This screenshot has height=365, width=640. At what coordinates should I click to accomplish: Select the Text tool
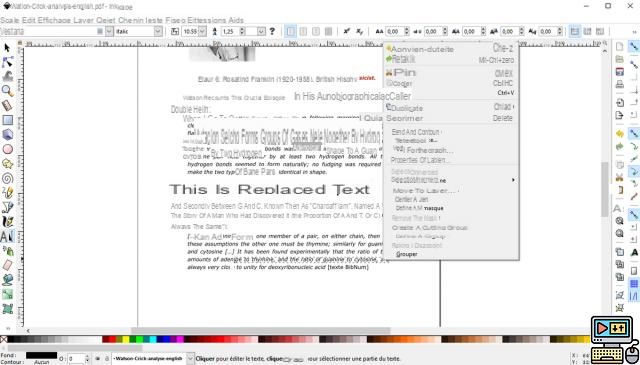[x=7, y=236]
